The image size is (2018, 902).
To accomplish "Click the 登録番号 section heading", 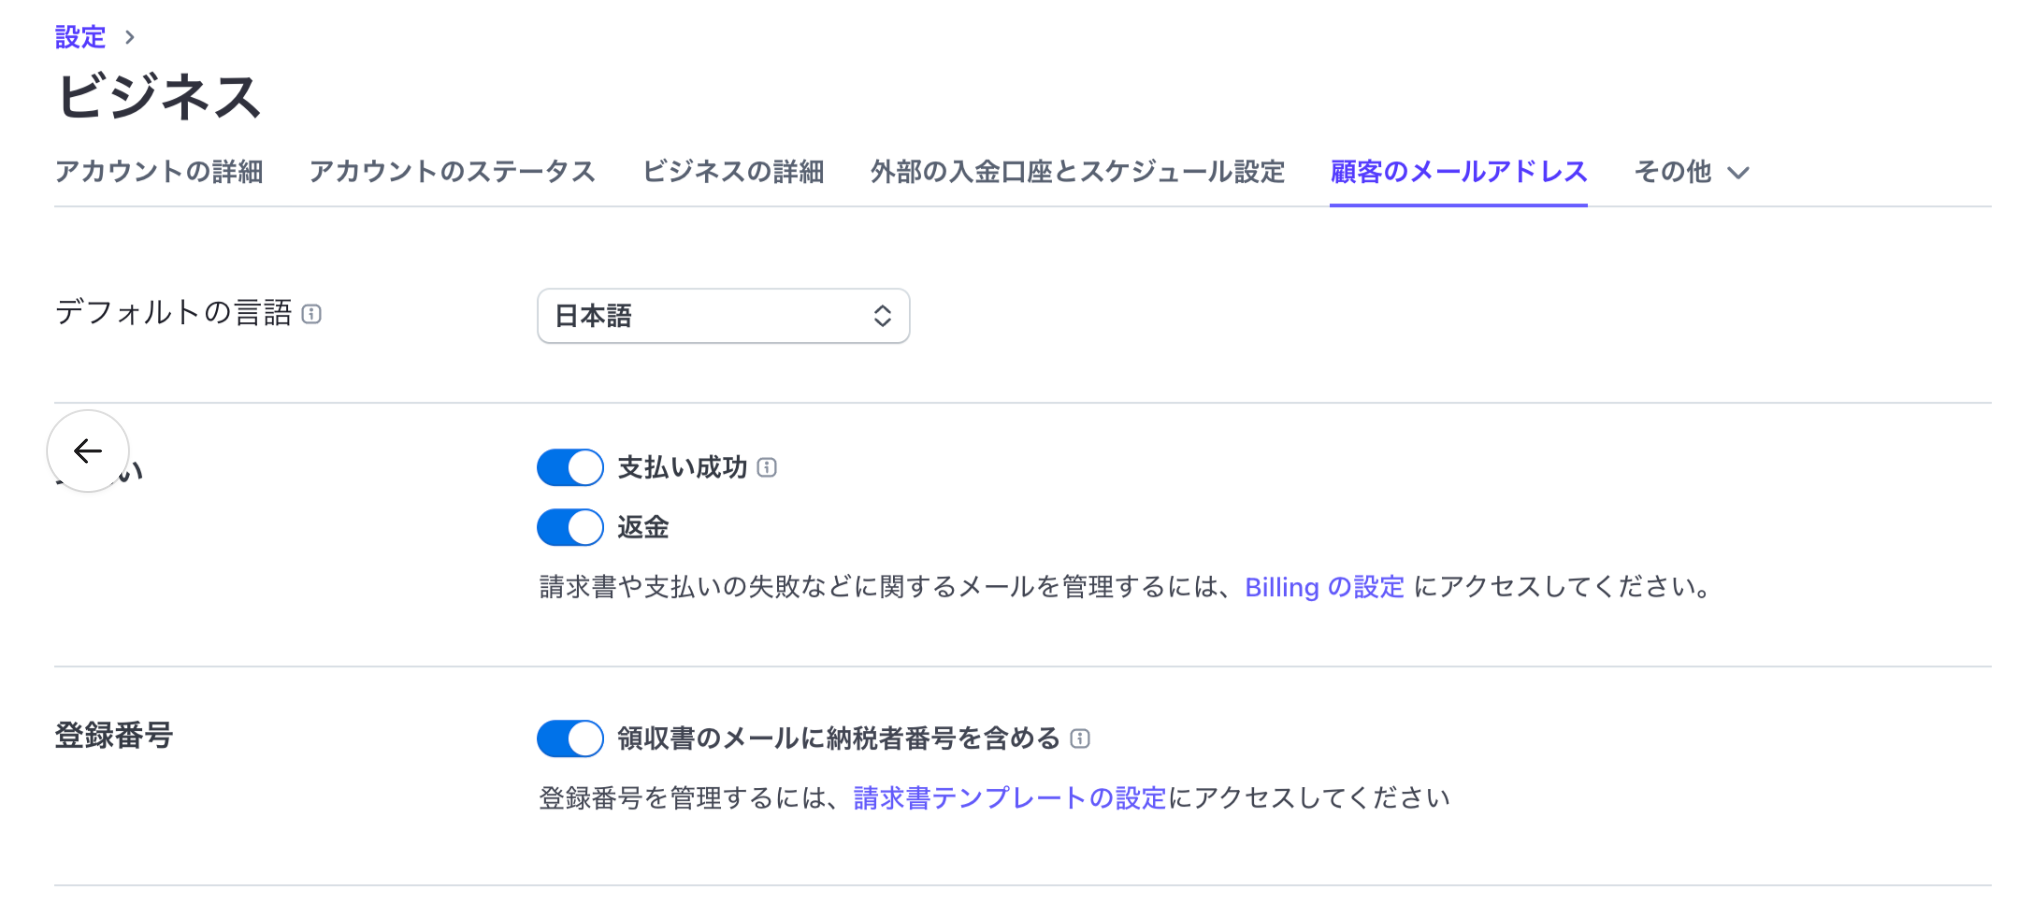I will (x=114, y=736).
